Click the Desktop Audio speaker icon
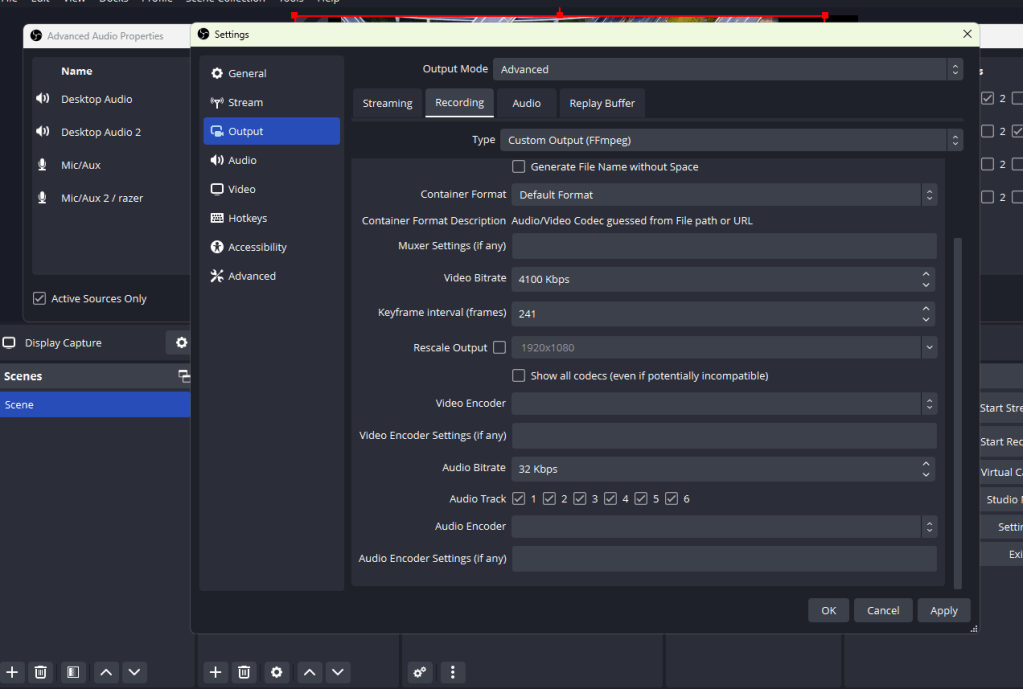 tap(43, 99)
